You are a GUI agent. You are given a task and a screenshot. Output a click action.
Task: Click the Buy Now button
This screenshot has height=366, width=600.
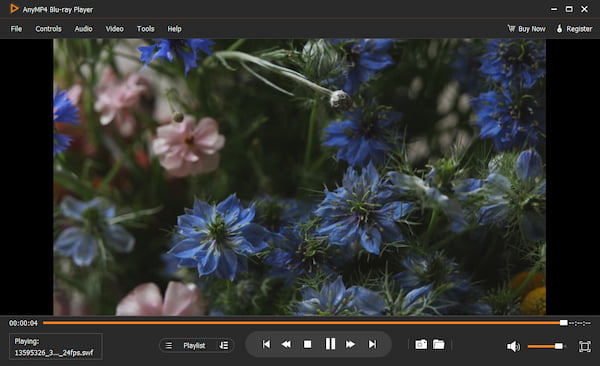point(527,29)
